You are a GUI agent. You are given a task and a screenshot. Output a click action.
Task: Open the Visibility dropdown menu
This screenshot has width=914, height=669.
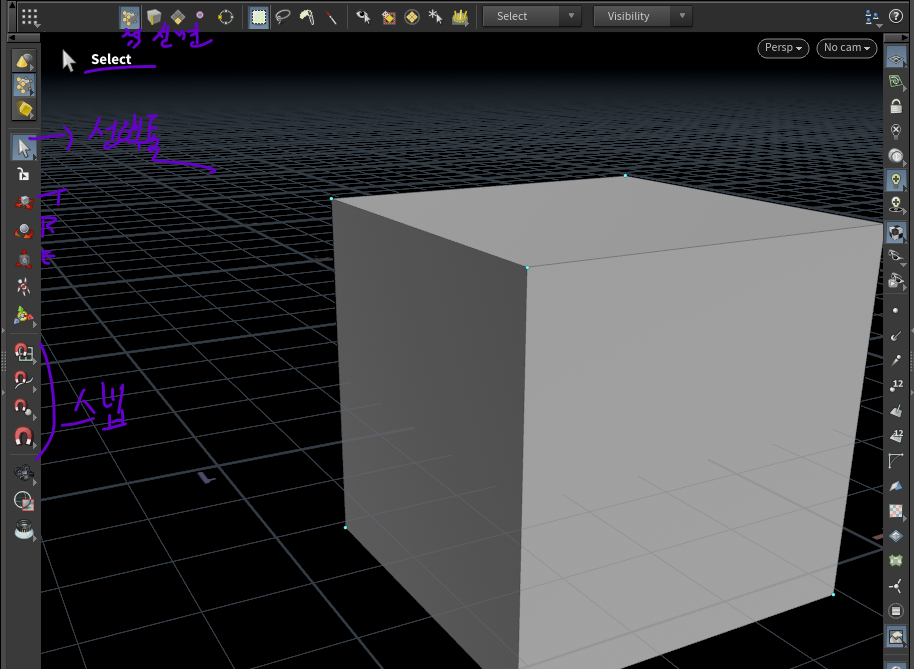643,16
